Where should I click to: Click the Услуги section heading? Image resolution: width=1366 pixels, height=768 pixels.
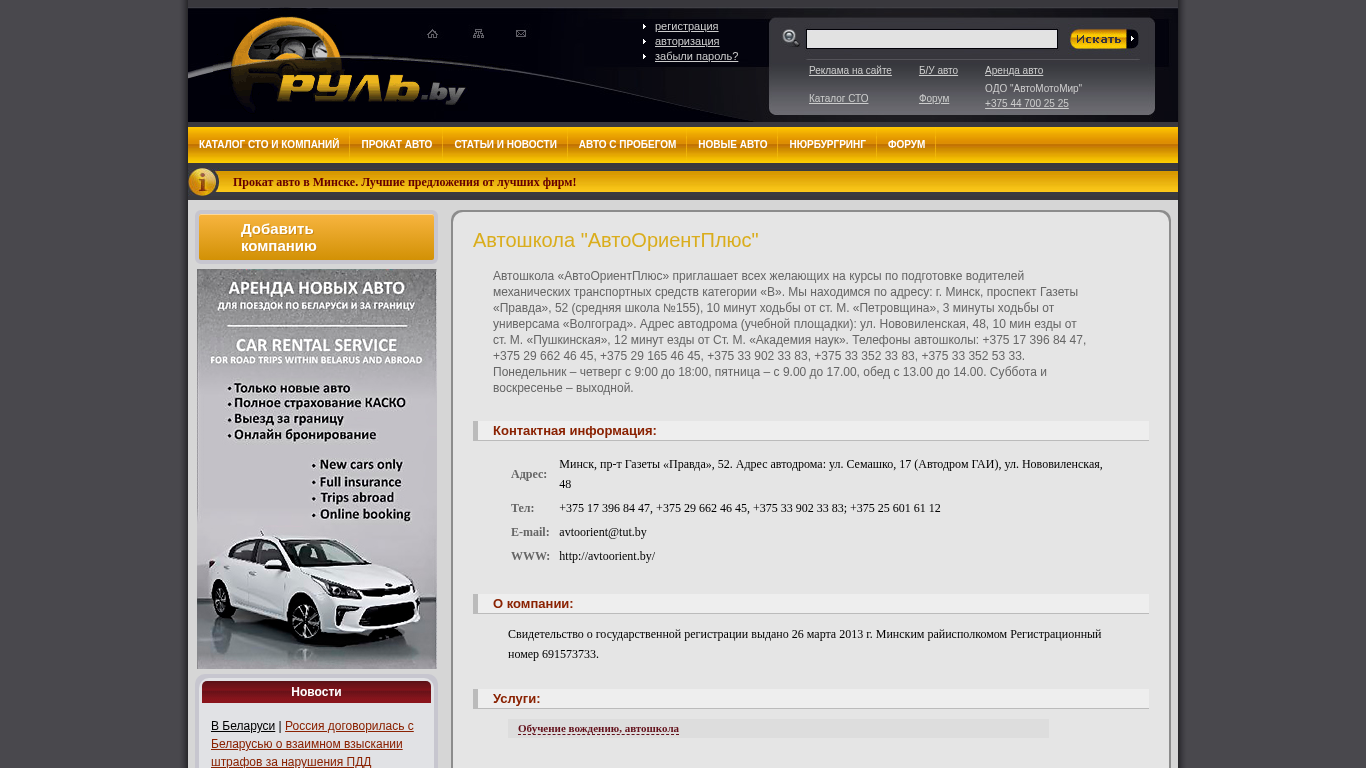point(516,699)
